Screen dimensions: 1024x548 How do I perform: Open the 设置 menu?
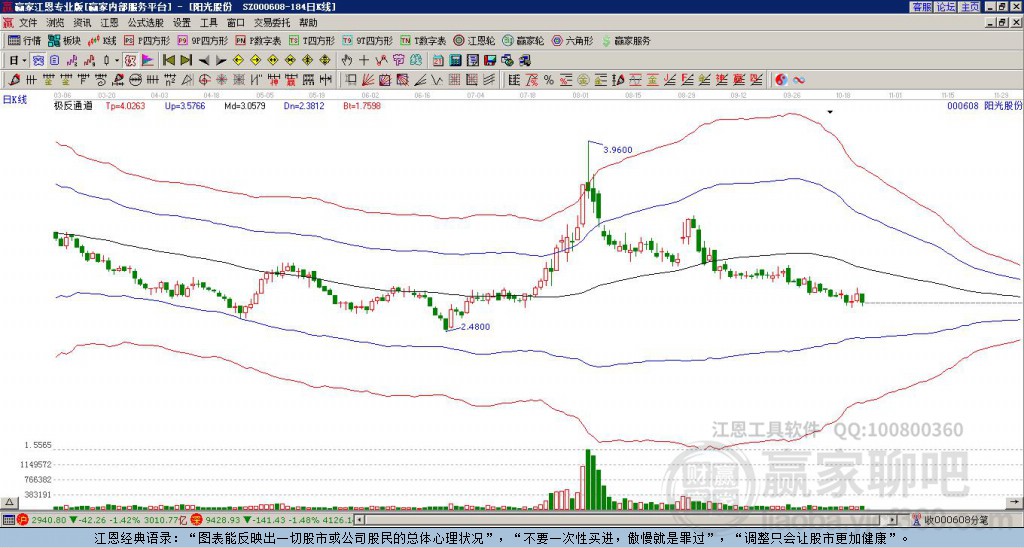[x=182, y=23]
